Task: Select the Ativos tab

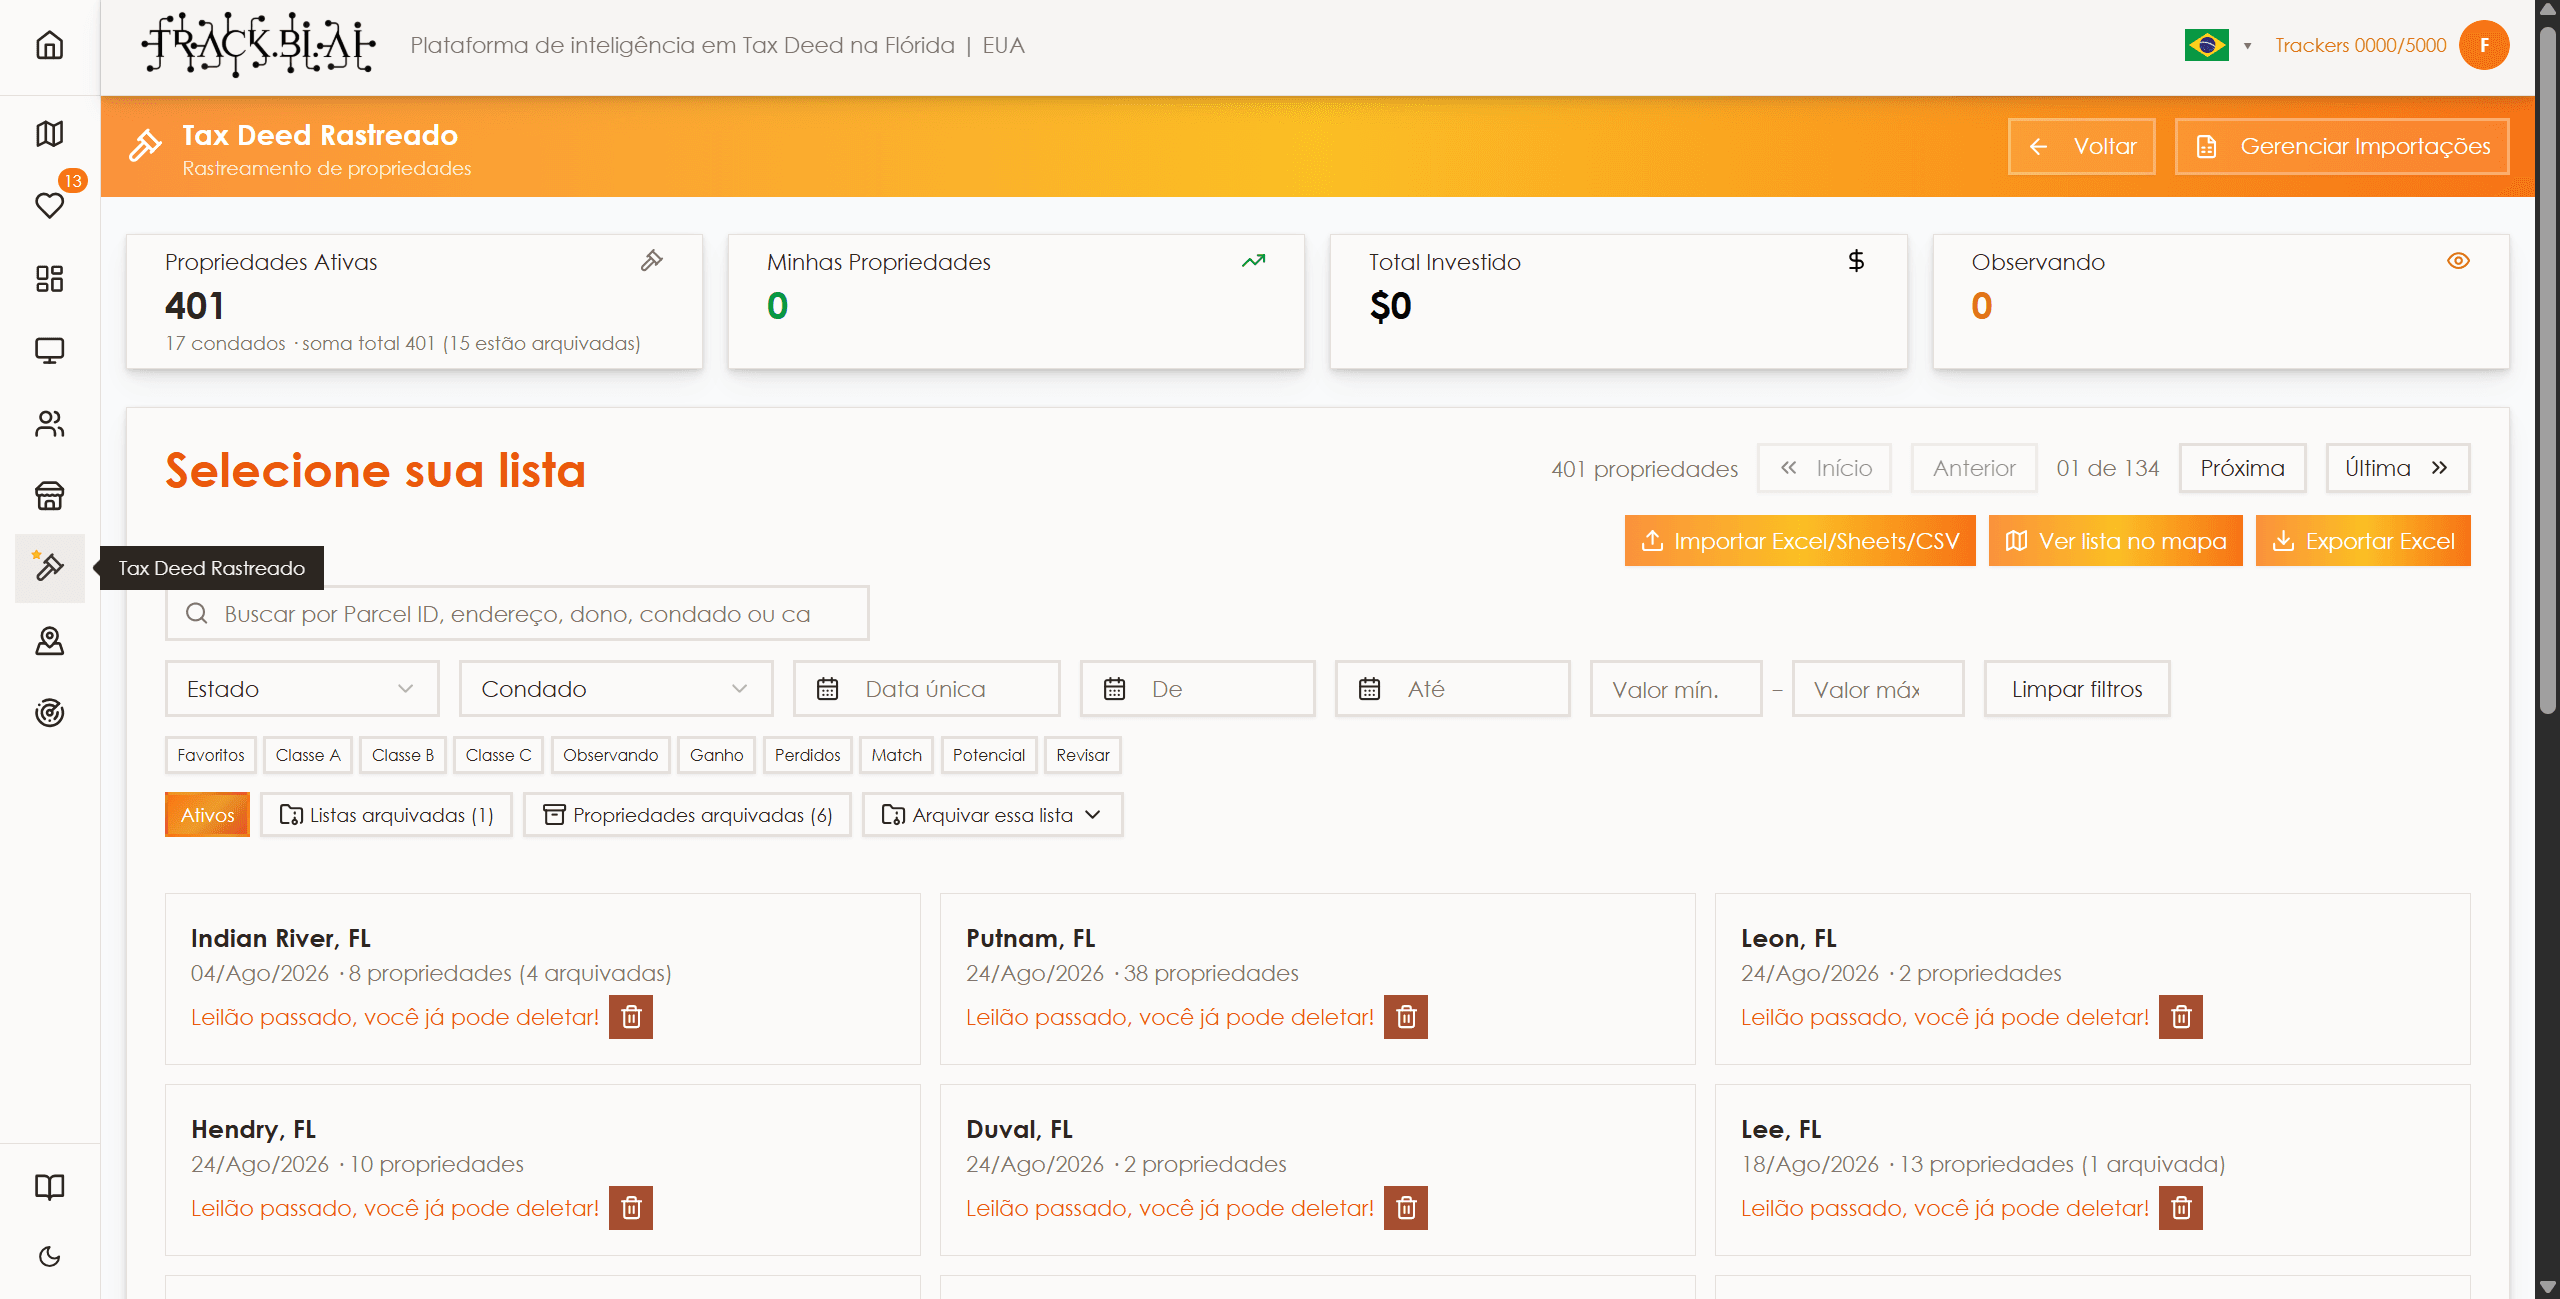Action: pos(207,815)
